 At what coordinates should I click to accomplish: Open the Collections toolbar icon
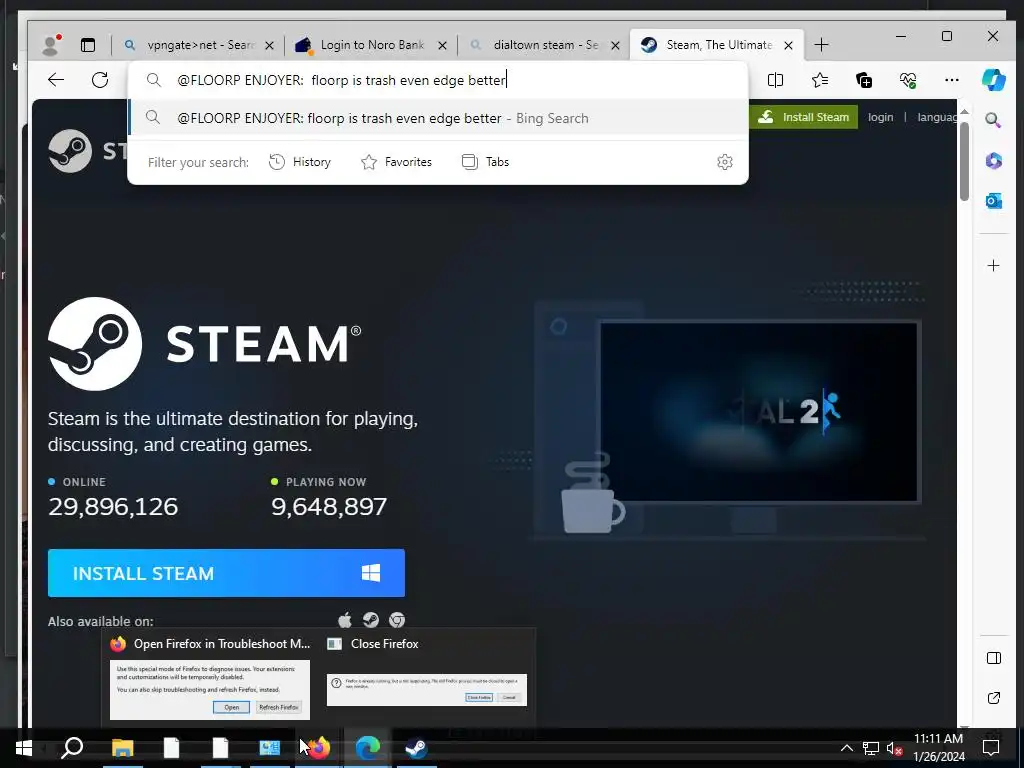point(864,80)
